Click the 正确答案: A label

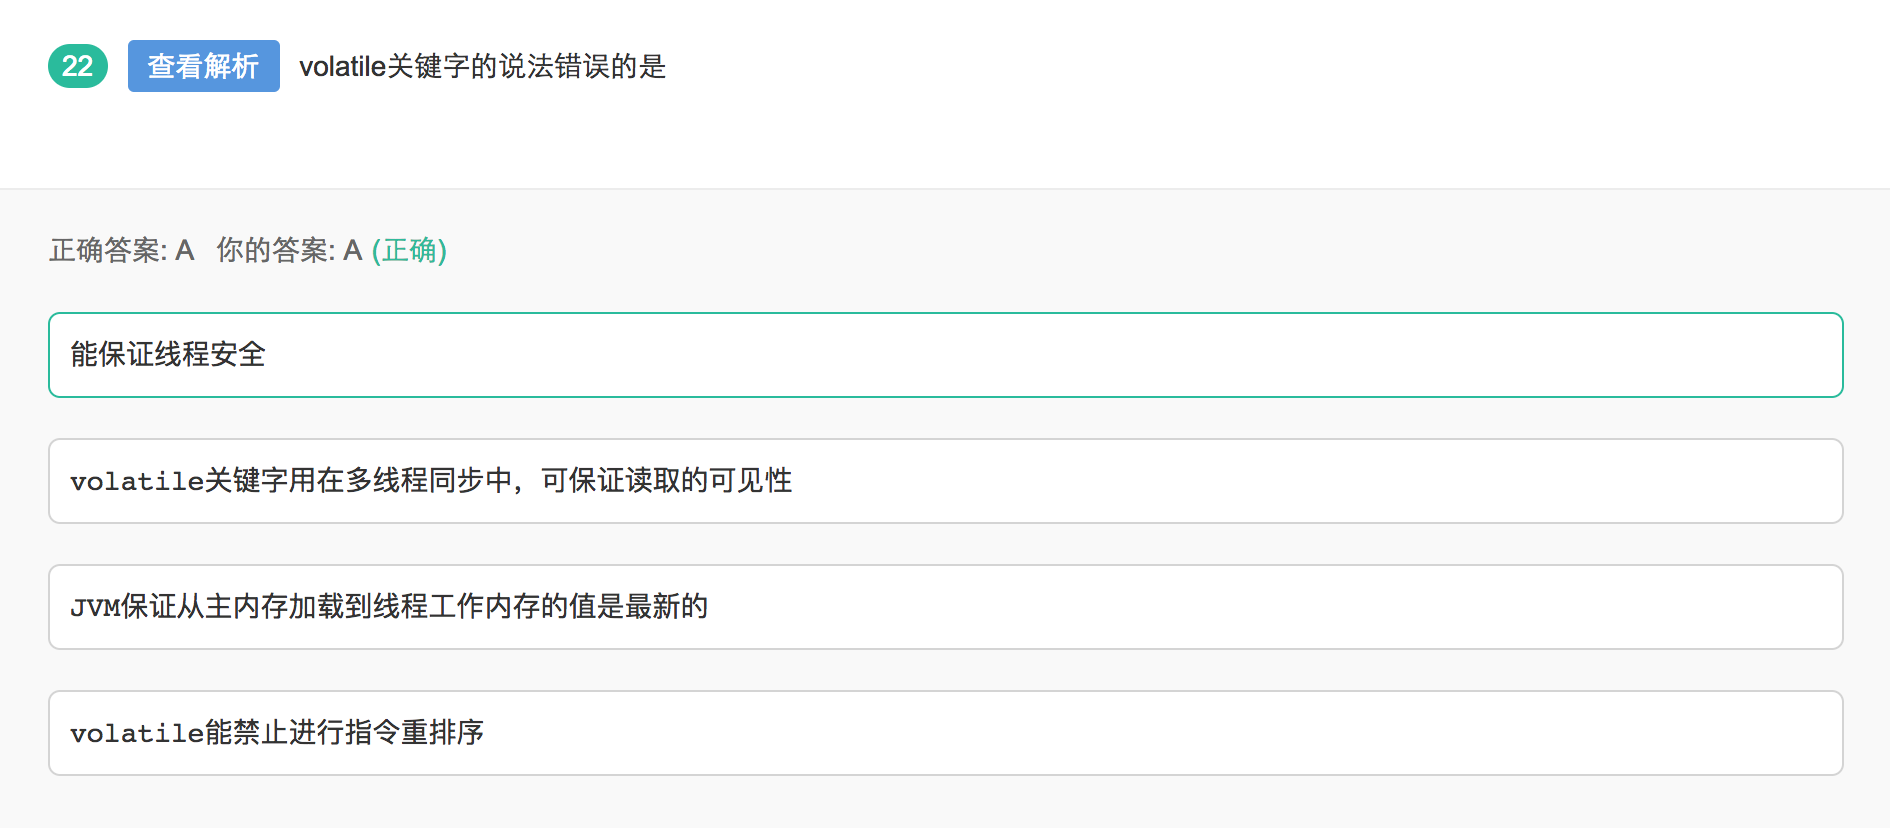[121, 250]
